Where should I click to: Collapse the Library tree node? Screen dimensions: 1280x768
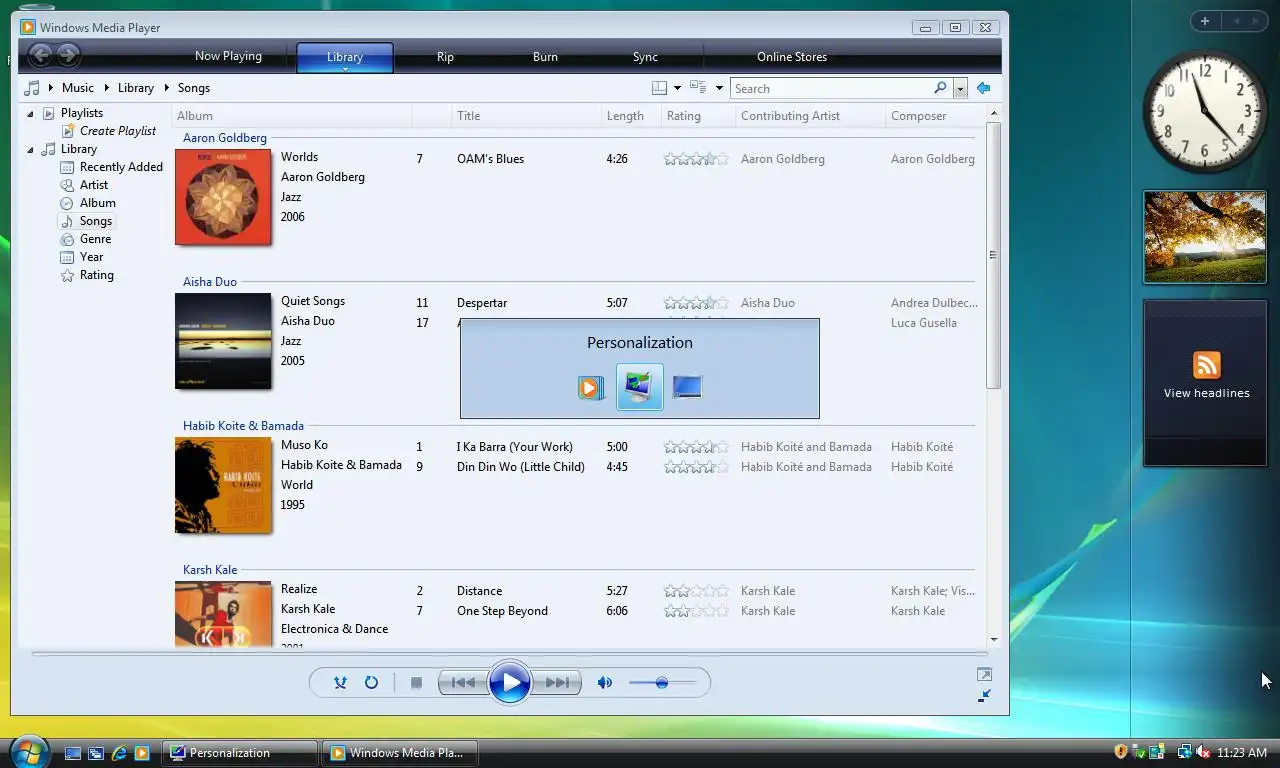click(x=30, y=149)
